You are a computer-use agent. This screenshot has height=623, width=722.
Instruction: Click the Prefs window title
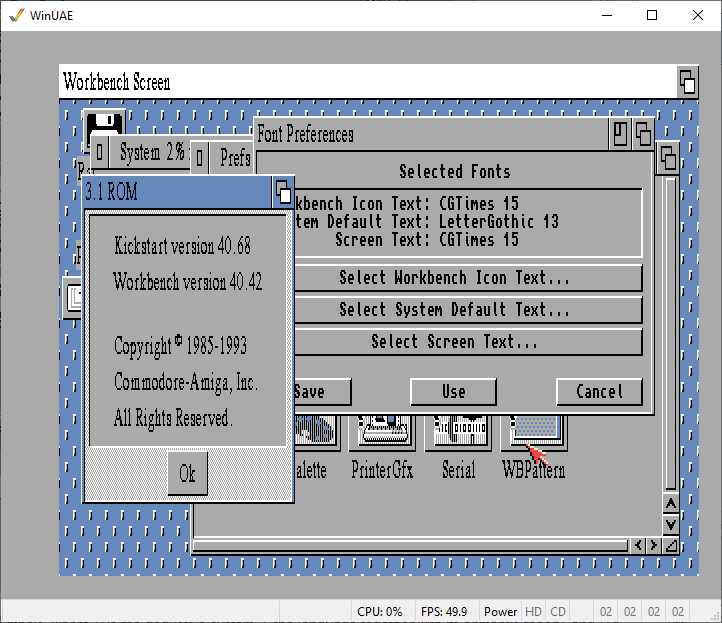click(x=235, y=157)
